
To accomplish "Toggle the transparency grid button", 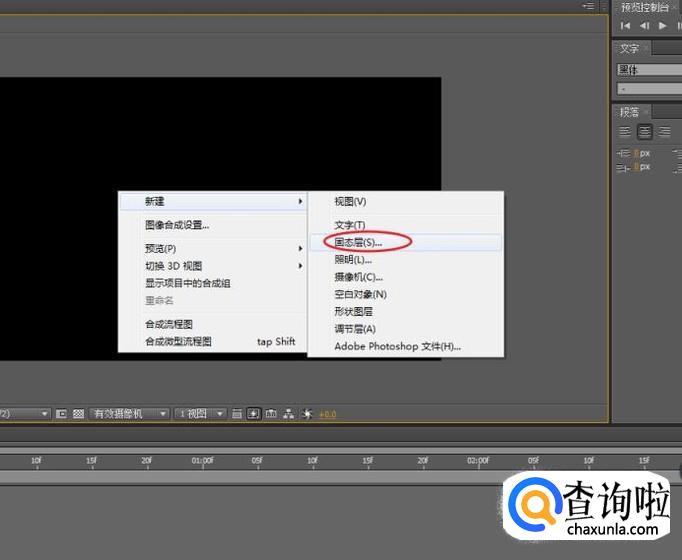I will point(78,413).
